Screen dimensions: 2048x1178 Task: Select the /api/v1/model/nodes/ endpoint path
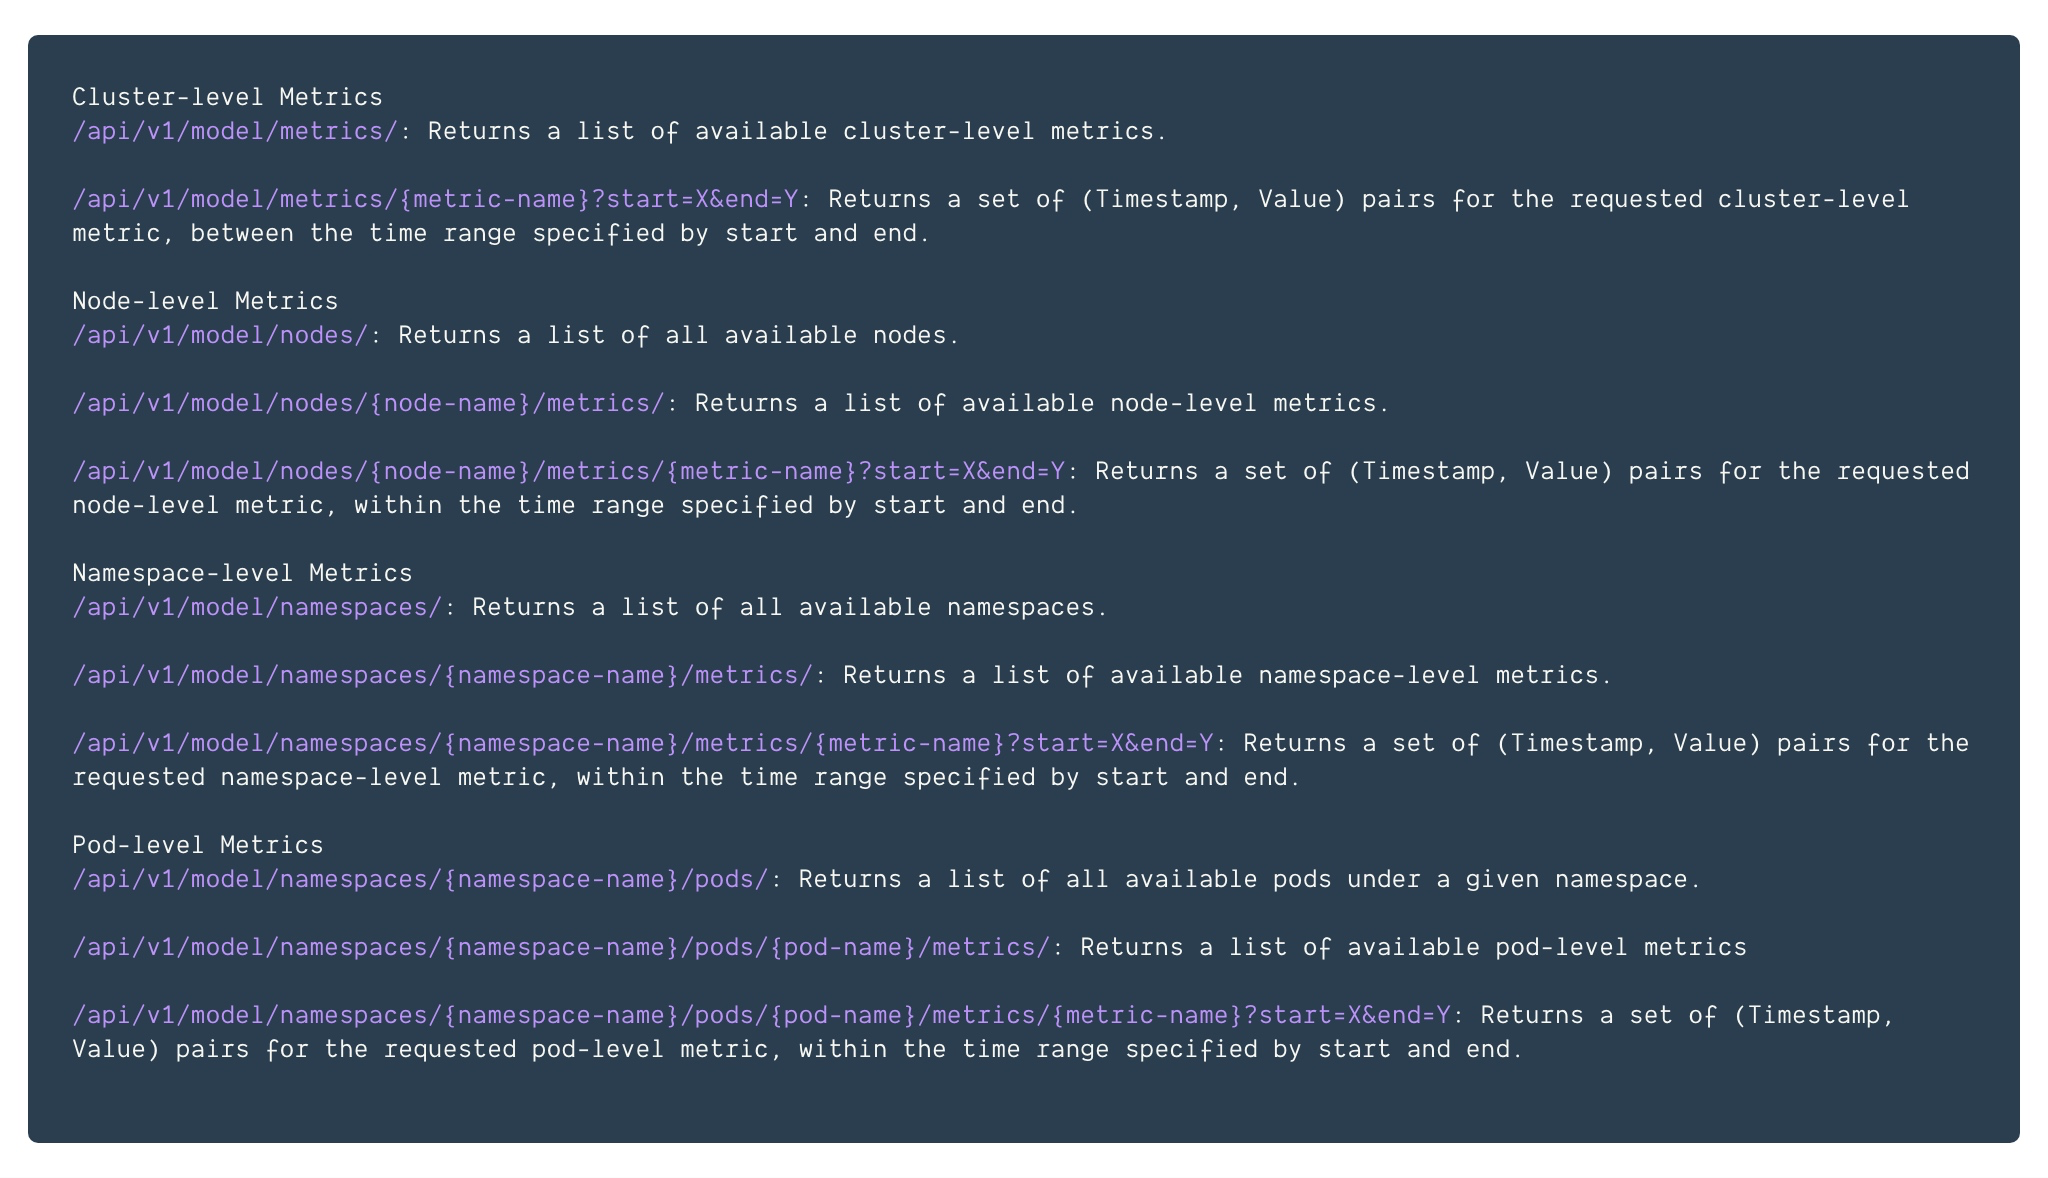coord(220,335)
